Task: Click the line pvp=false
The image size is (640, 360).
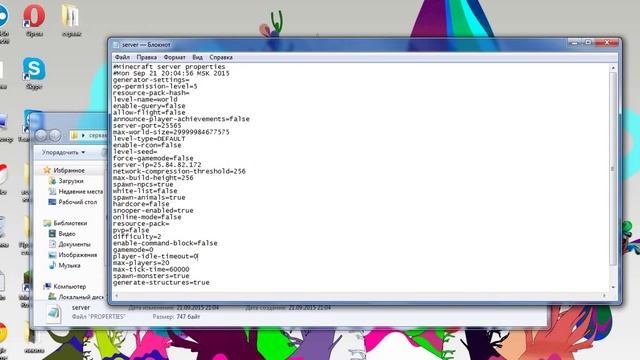Action: click(131, 230)
